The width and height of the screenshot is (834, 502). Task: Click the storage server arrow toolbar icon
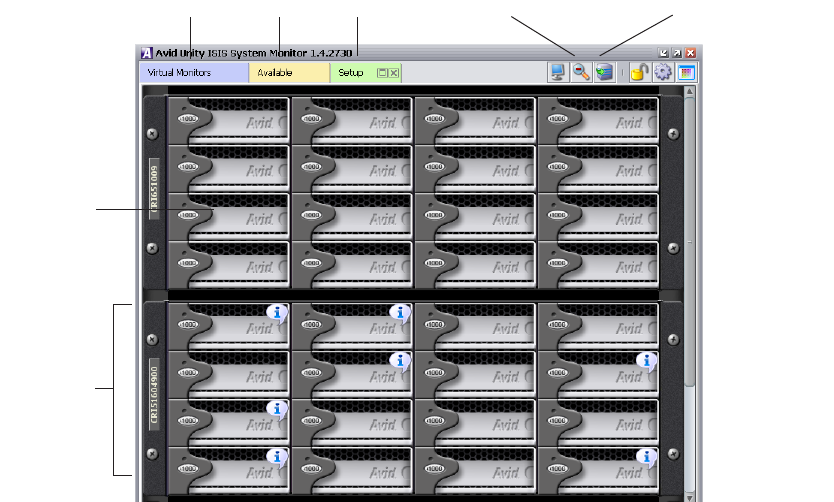(604, 72)
